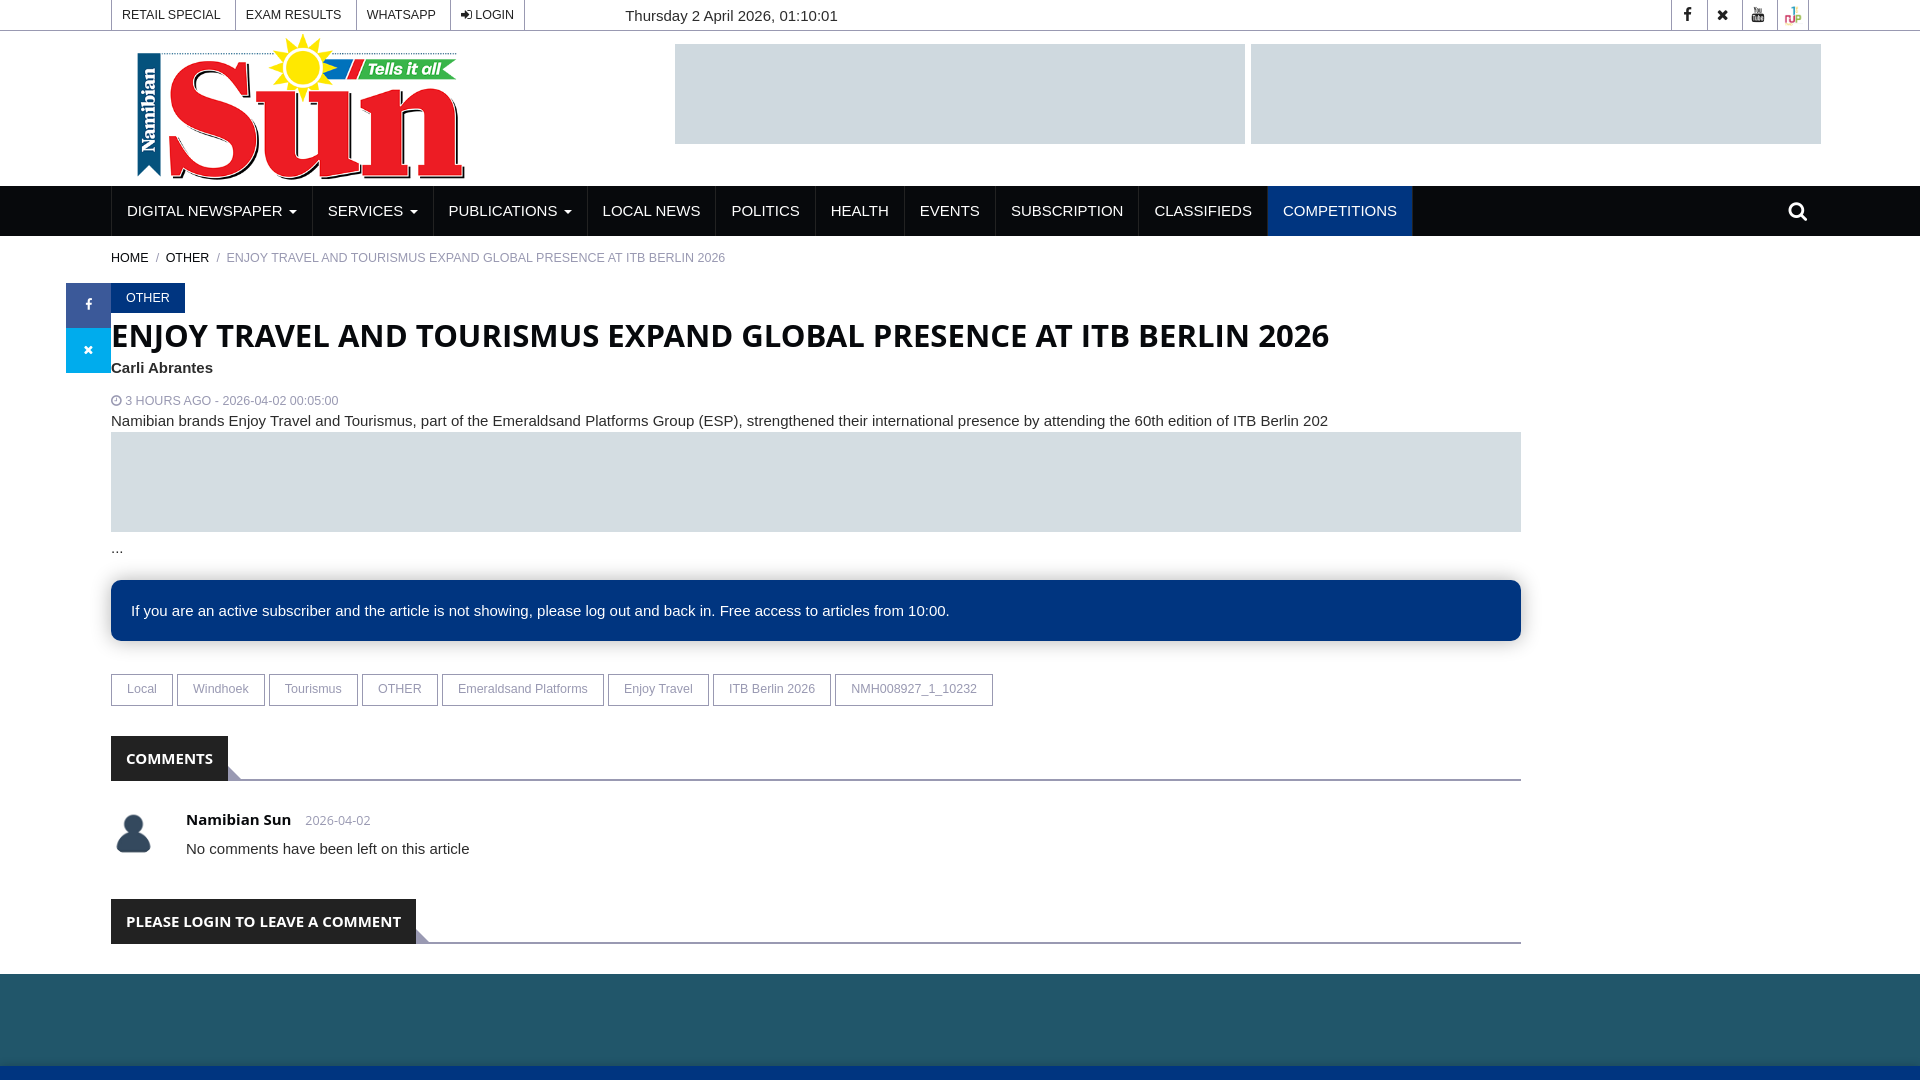This screenshot has width=1920, height=1080.
Task: Click the article headline text
Action: tap(720, 335)
